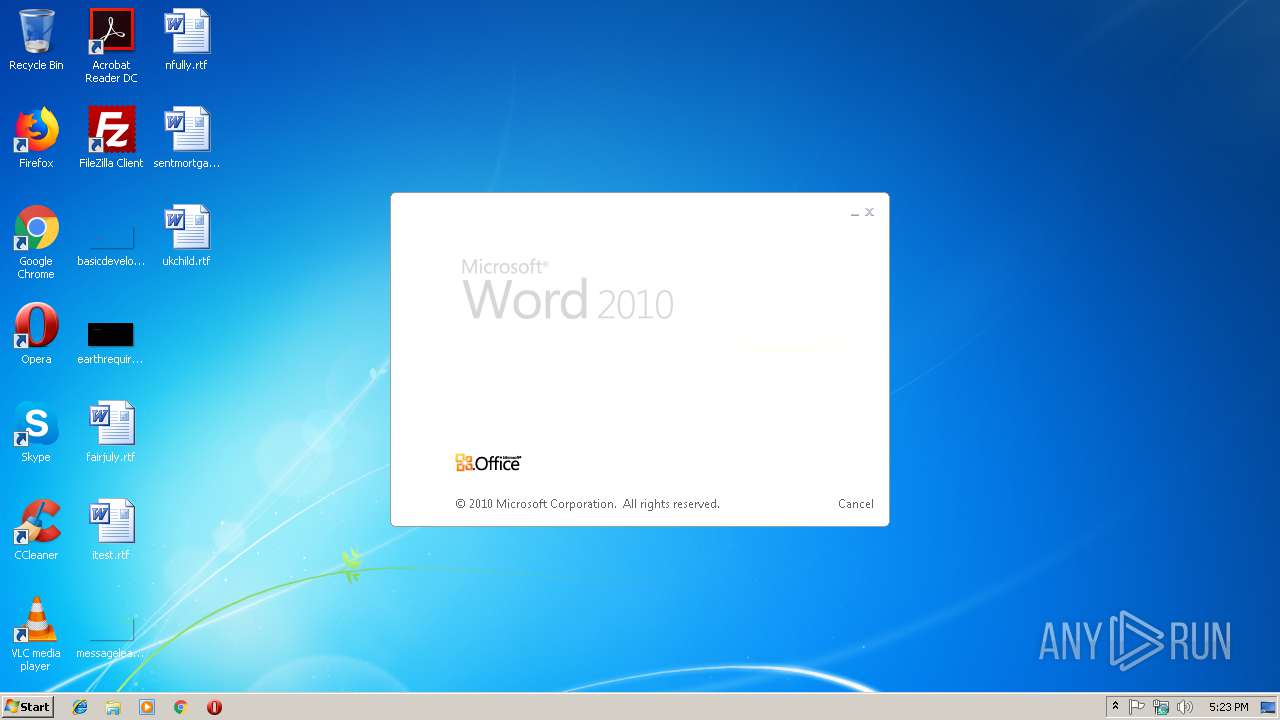Open VLC media player shortcut
The height and width of the screenshot is (720, 1280).
[36, 634]
